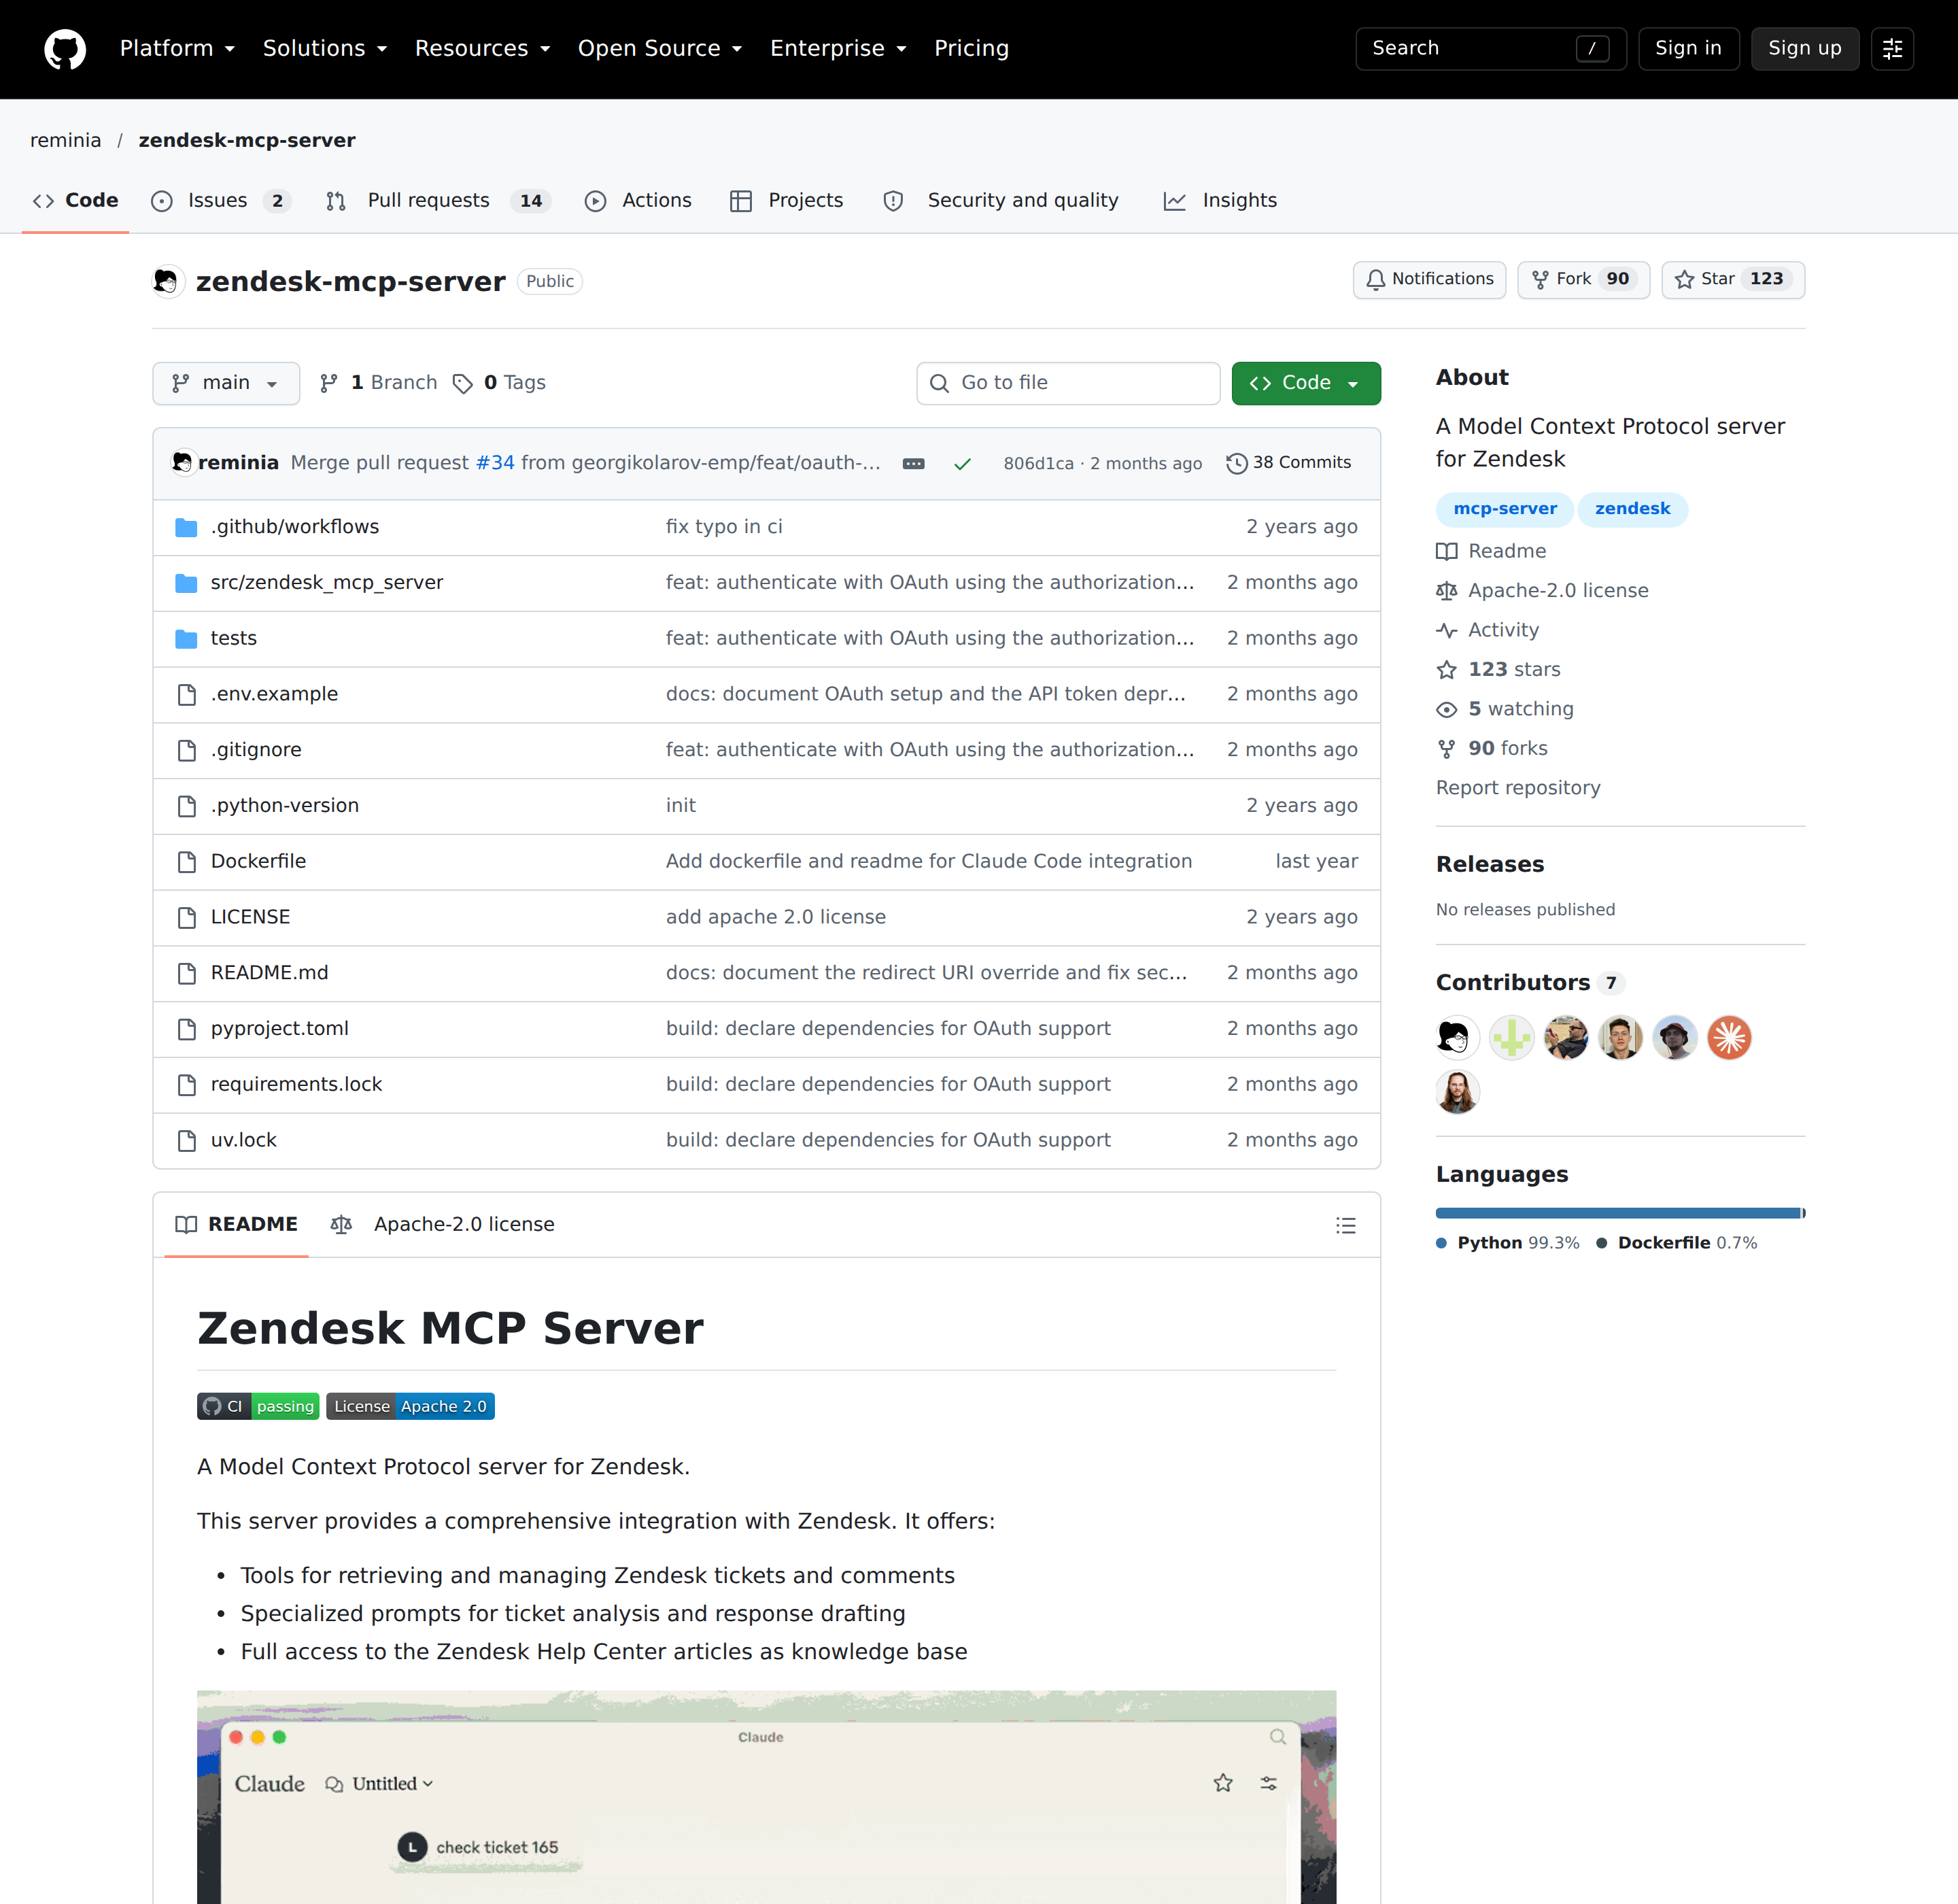Image resolution: width=1958 pixels, height=1904 pixels.
Task: Open the Pull requests tab
Action: pos(438,201)
